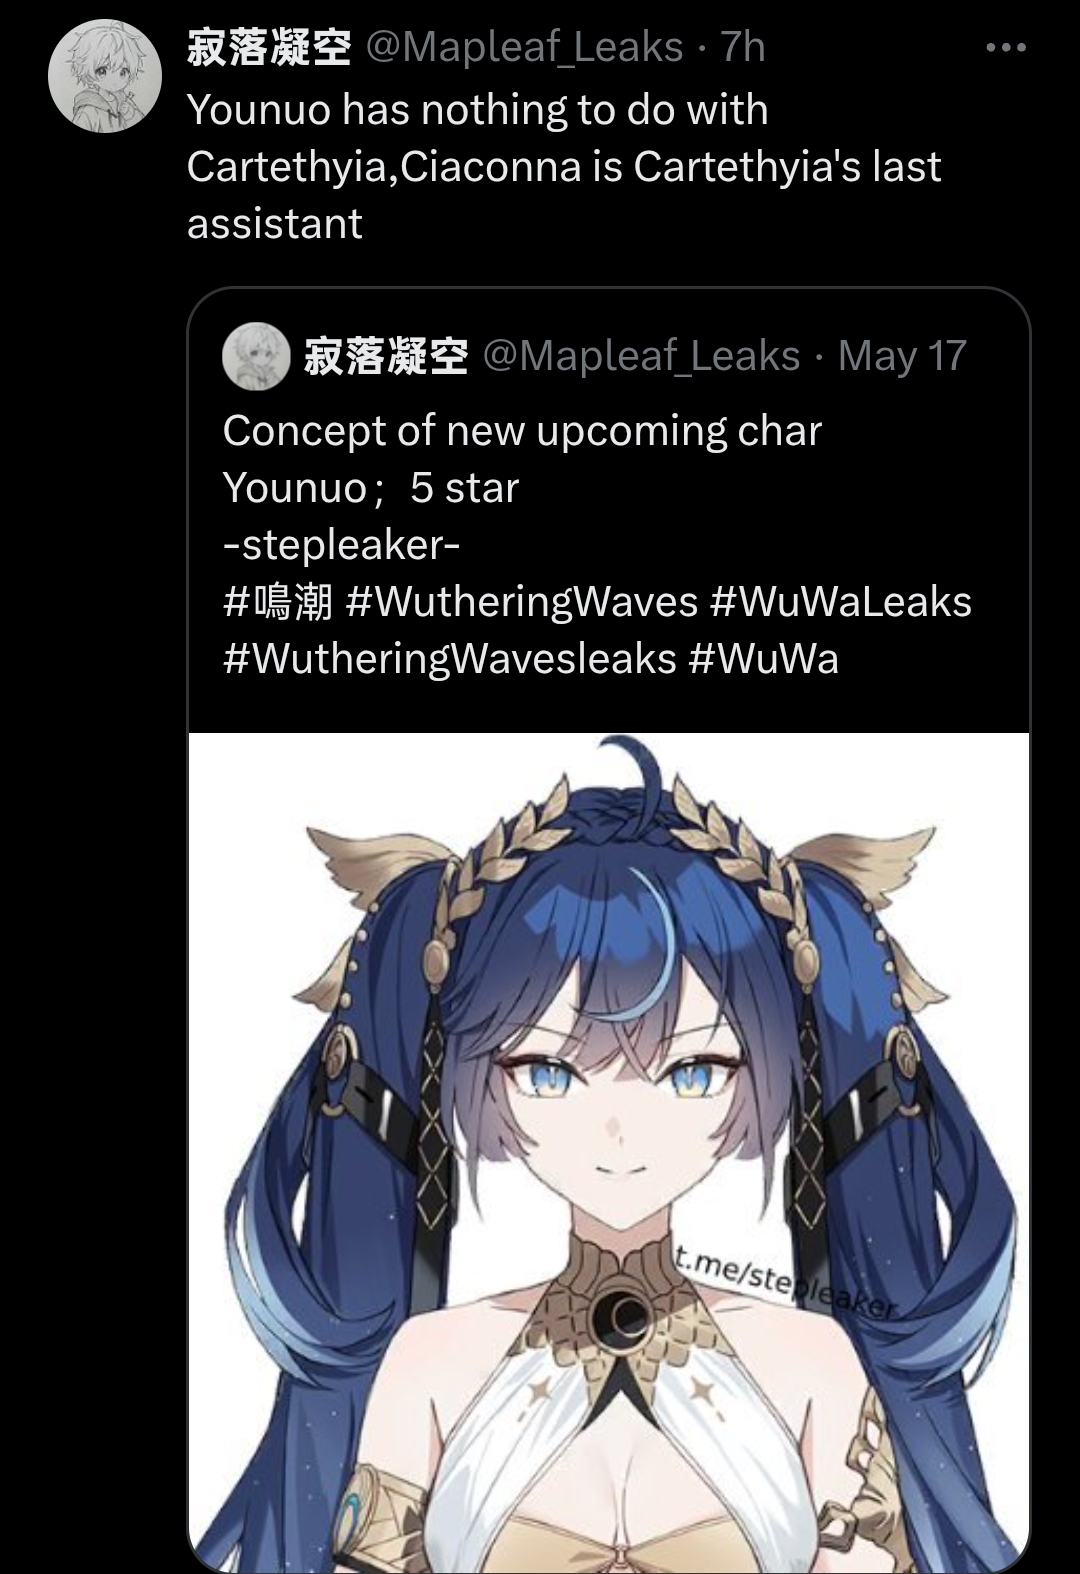The height and width of the screenshot is (1574, 1080).
Task: Open the #WuWa hashtag
Action: pos(763,659)
